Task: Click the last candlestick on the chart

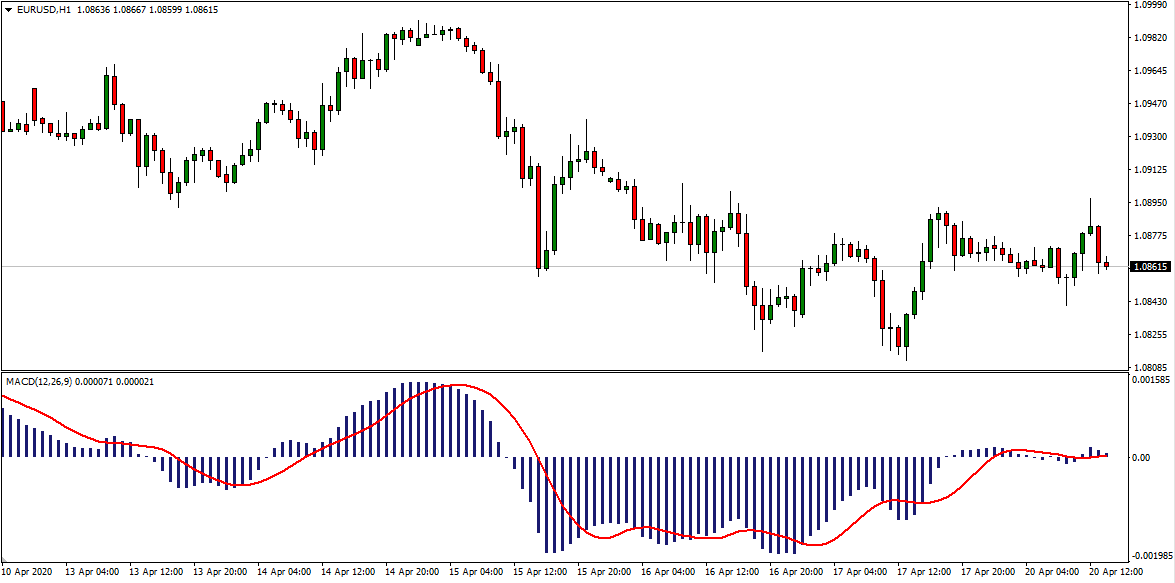Action: point(1106,264)
